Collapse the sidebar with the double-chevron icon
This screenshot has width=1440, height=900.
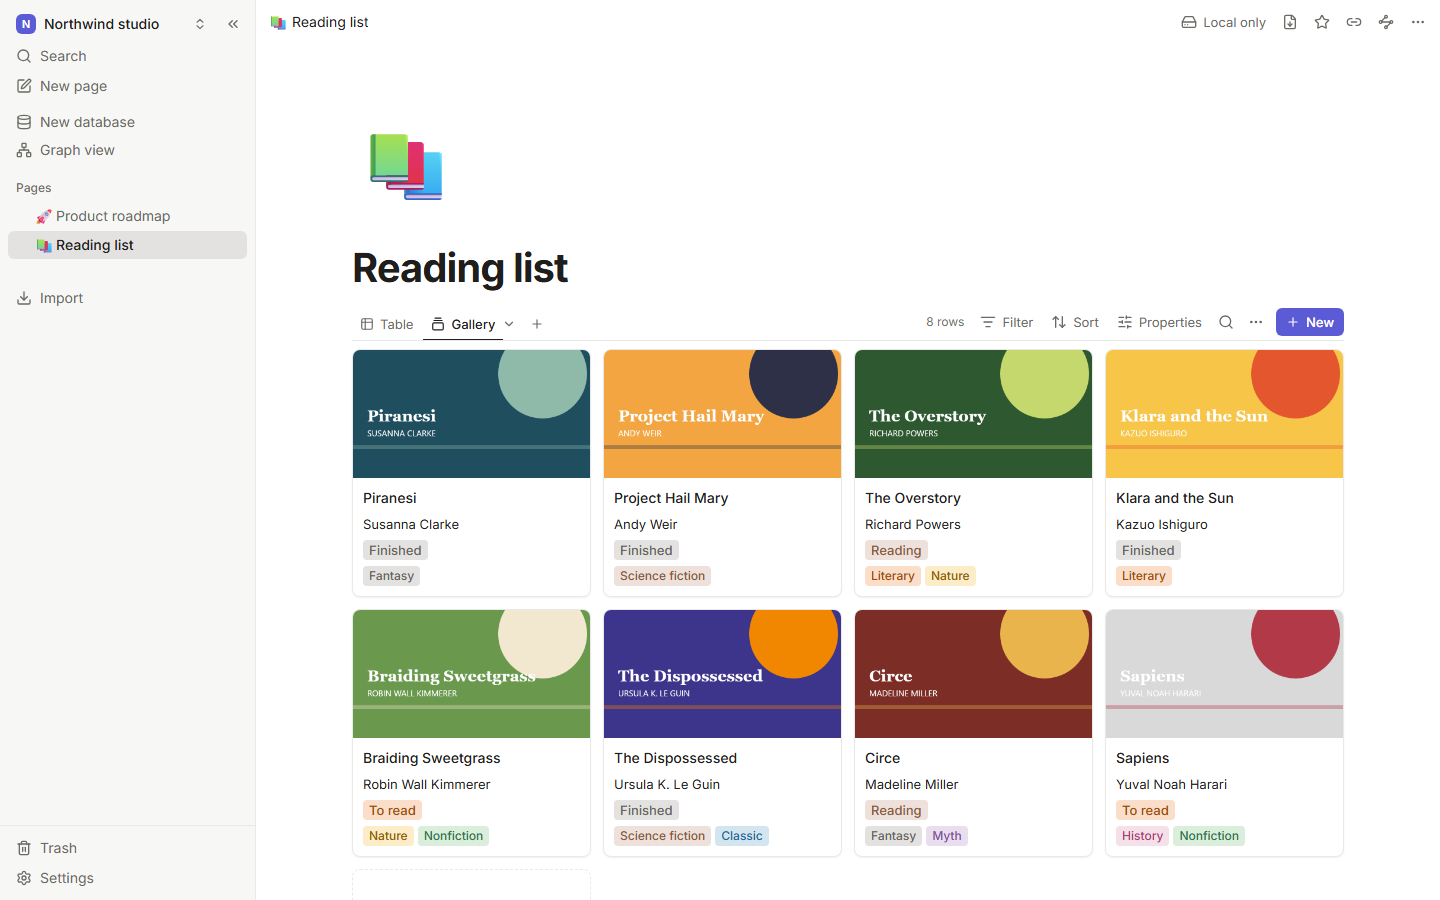tap(233, 24)
